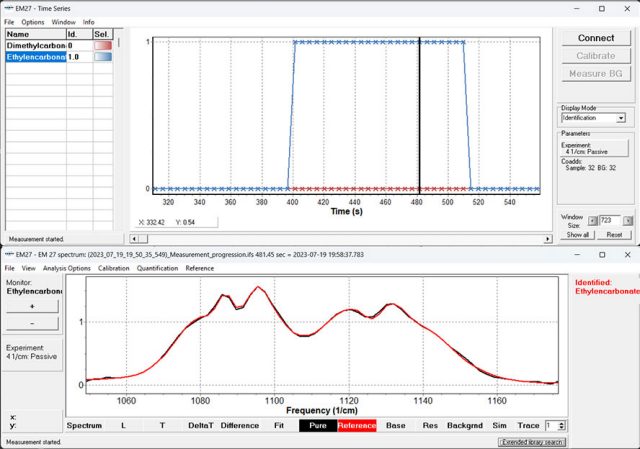Toggle the L trace button

[123, 425]
